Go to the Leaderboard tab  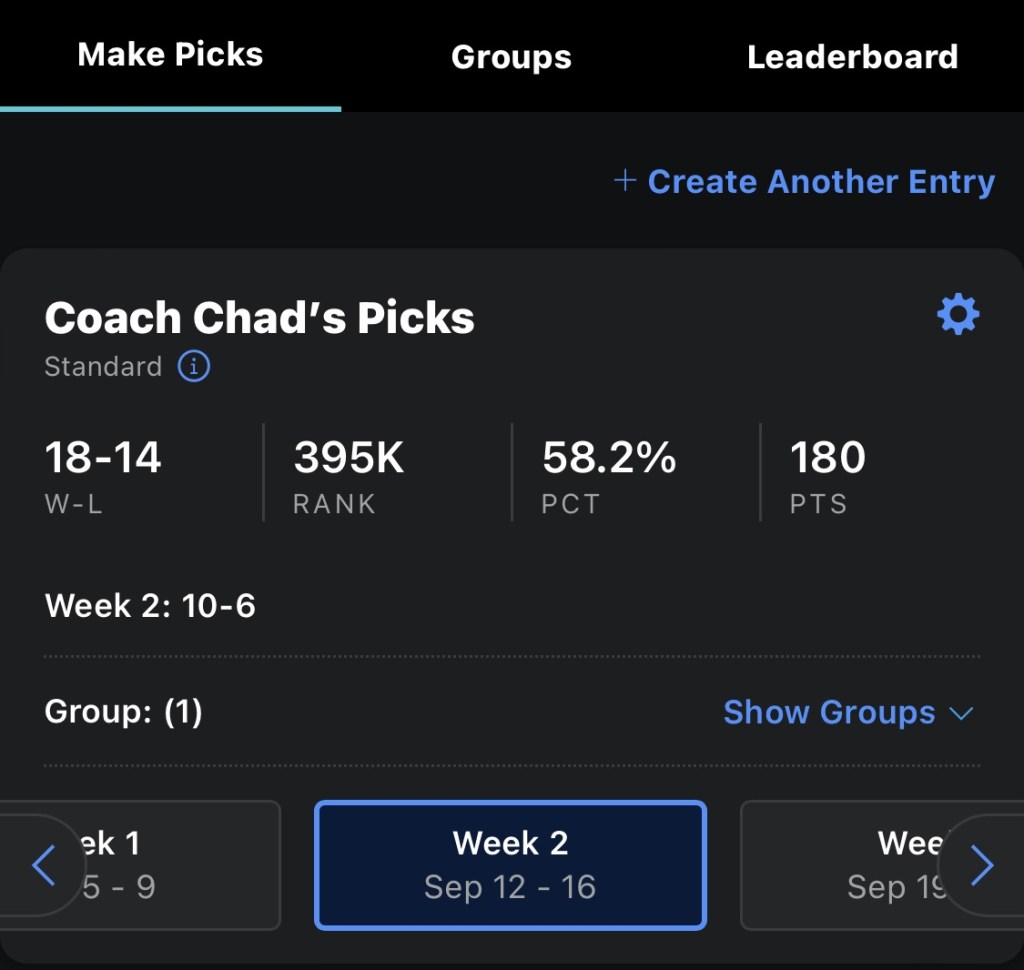852,57
